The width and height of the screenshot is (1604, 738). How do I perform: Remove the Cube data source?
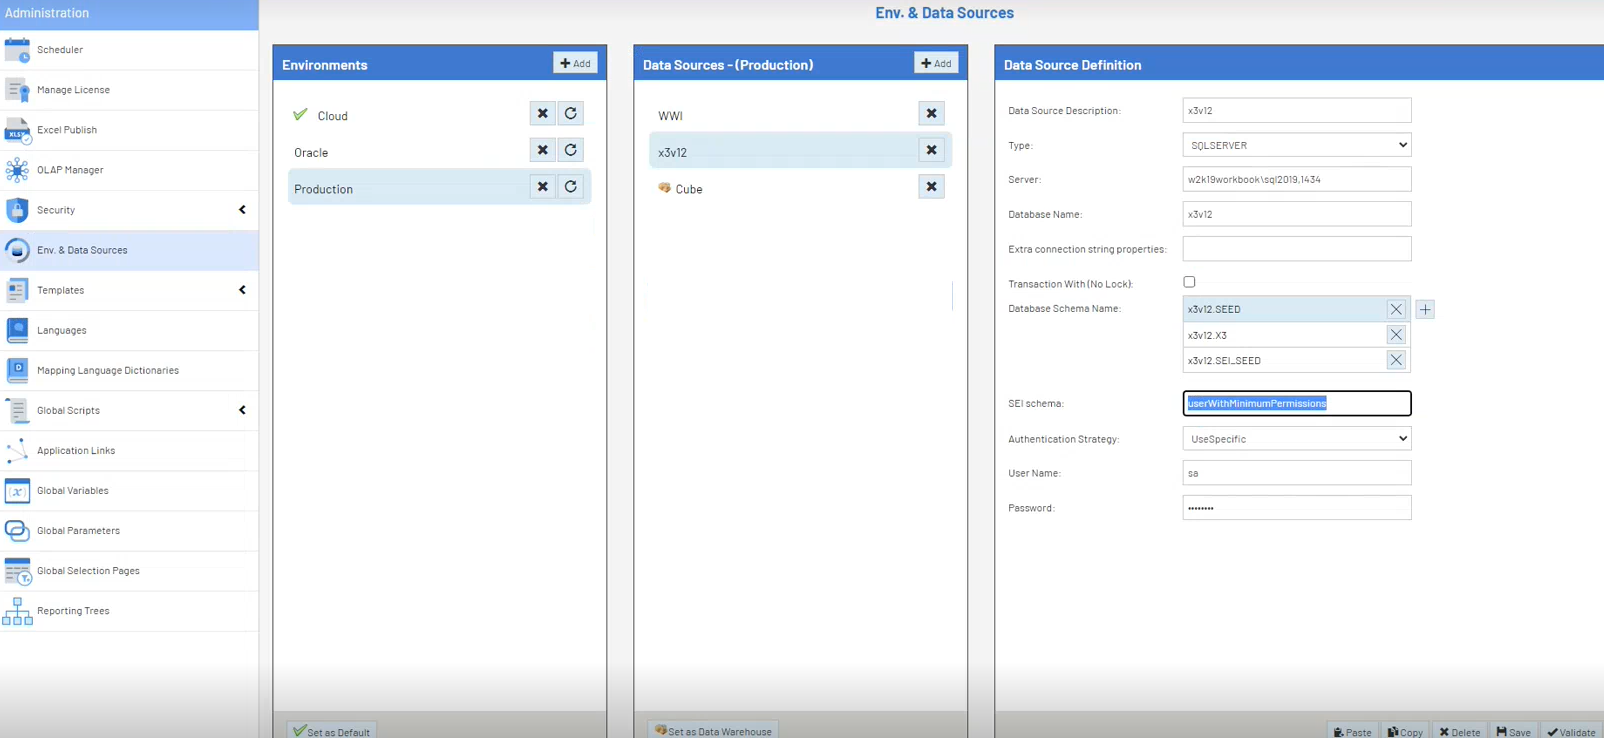pyautogui.click(x=931, y=187)
